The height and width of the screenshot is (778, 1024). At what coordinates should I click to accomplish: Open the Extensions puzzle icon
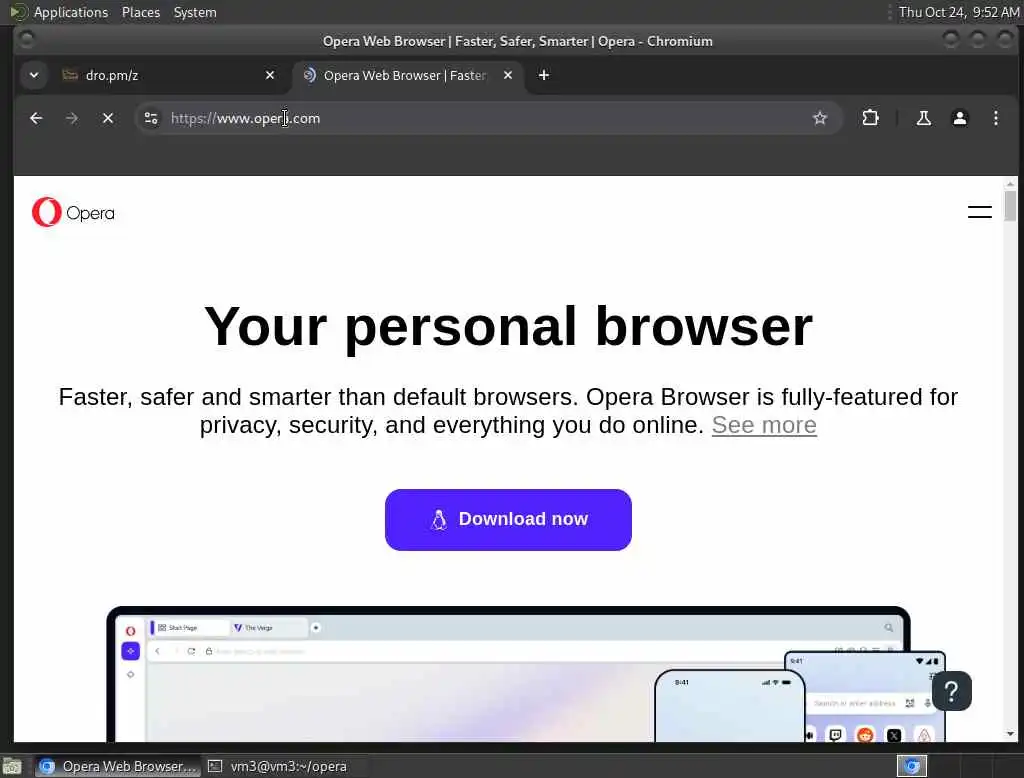tap(870, 118)
